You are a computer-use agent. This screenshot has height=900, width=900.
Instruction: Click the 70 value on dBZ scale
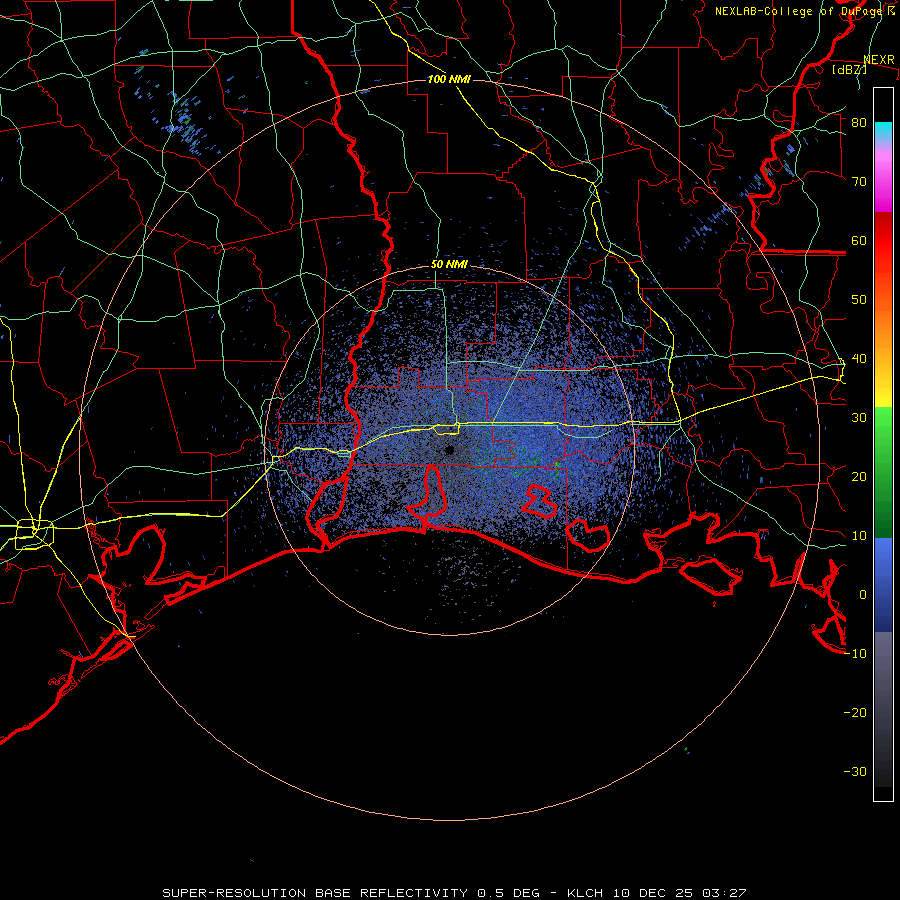pos(859,182)
